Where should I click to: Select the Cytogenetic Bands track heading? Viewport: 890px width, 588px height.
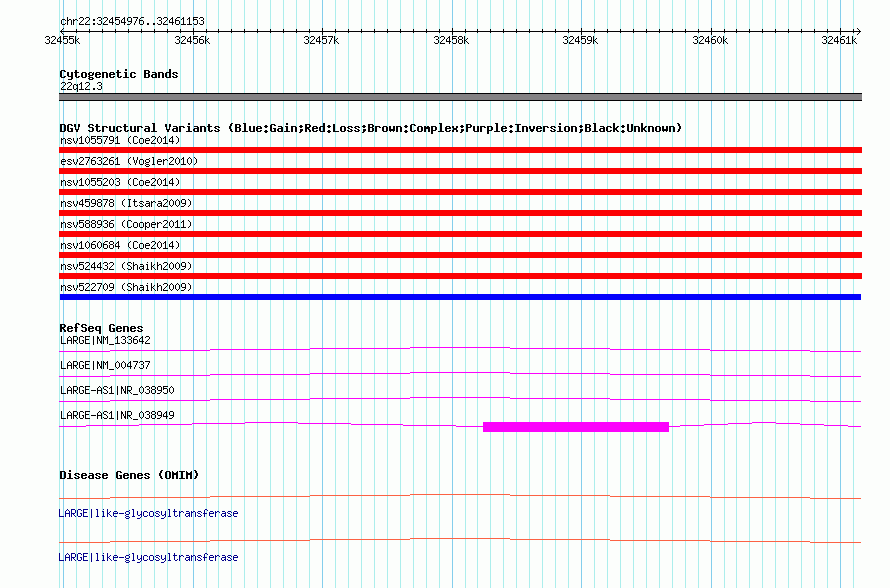(x=119, y=74)
